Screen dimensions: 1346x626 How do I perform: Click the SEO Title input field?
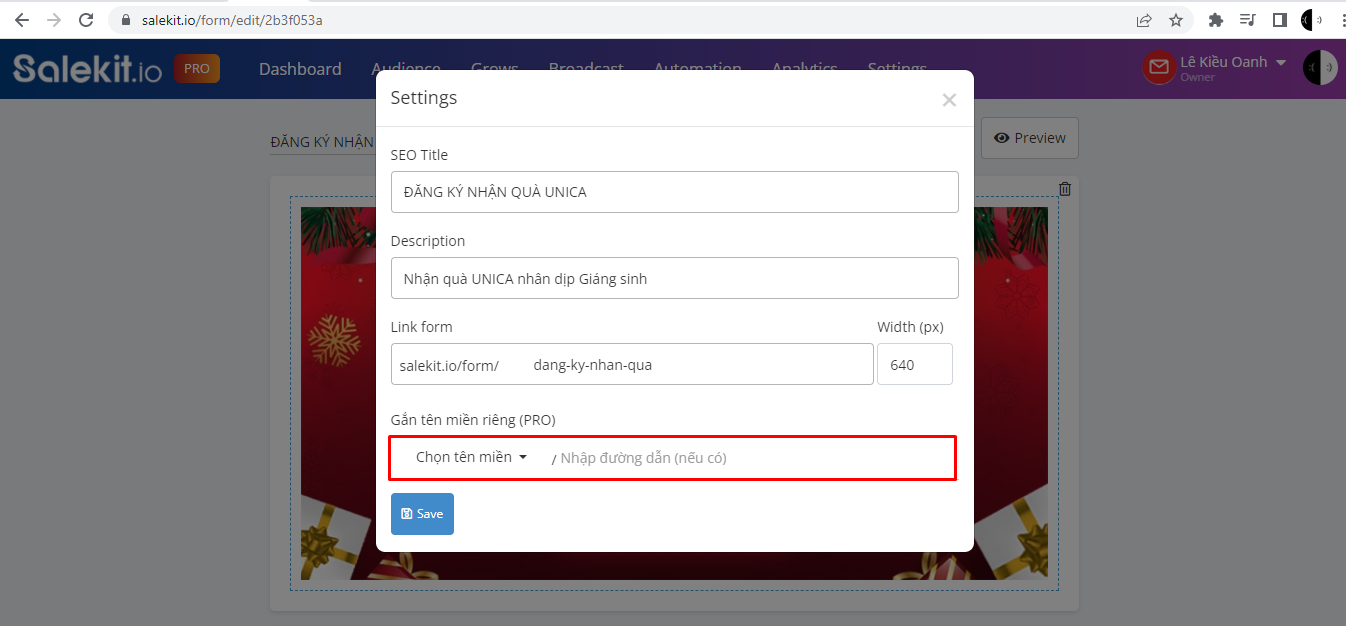point(675,192)
